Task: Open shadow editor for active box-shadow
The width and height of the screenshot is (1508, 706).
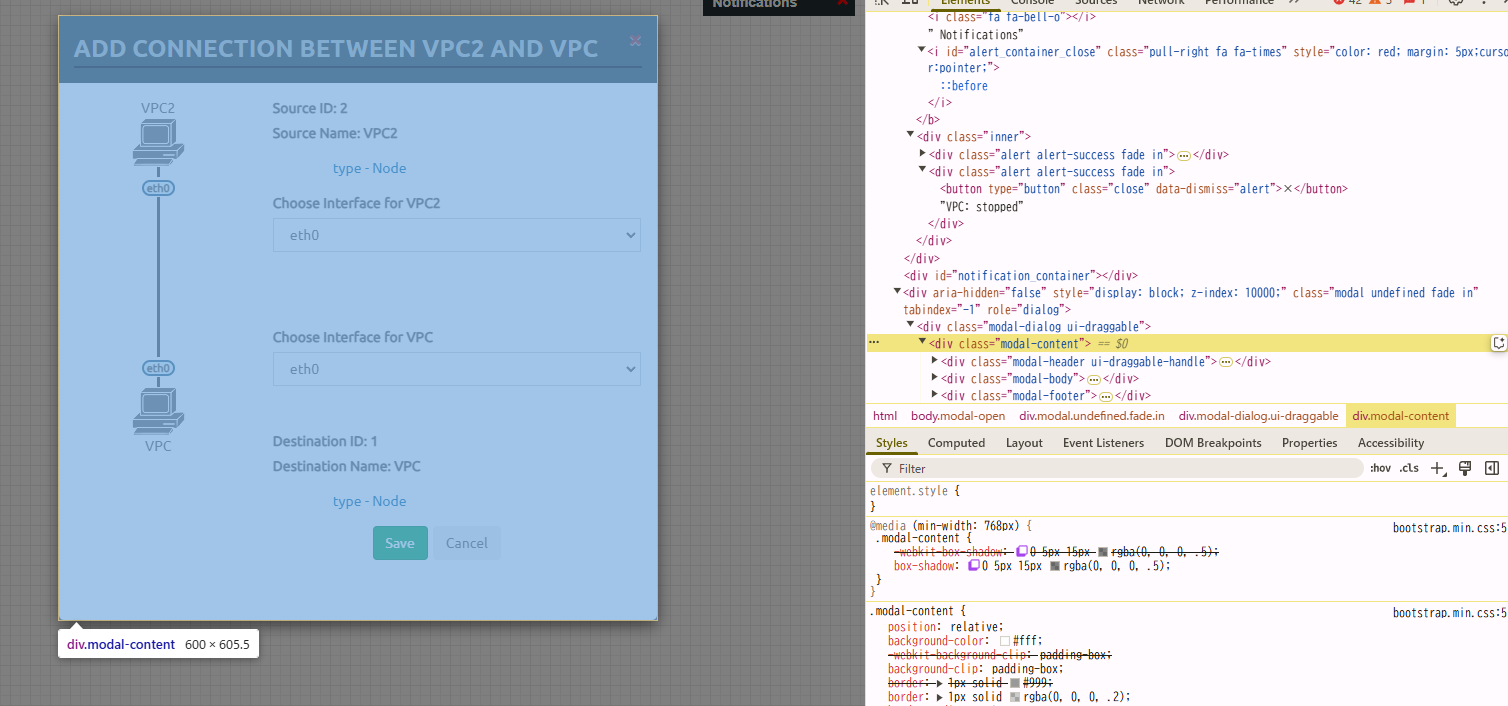Action: click(974, 565)
